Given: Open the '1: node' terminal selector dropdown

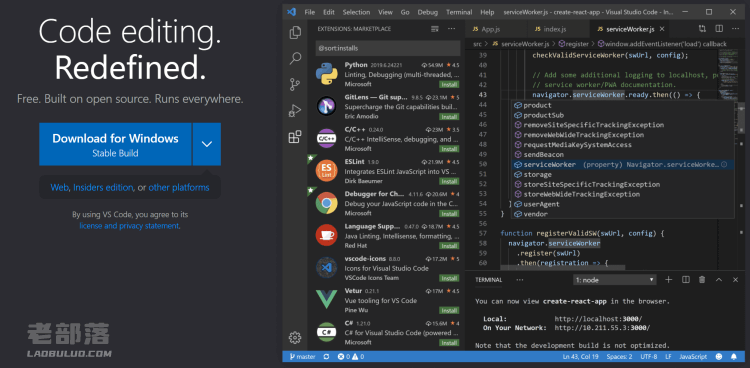Looking at the screenshot, I should [615, 280].
